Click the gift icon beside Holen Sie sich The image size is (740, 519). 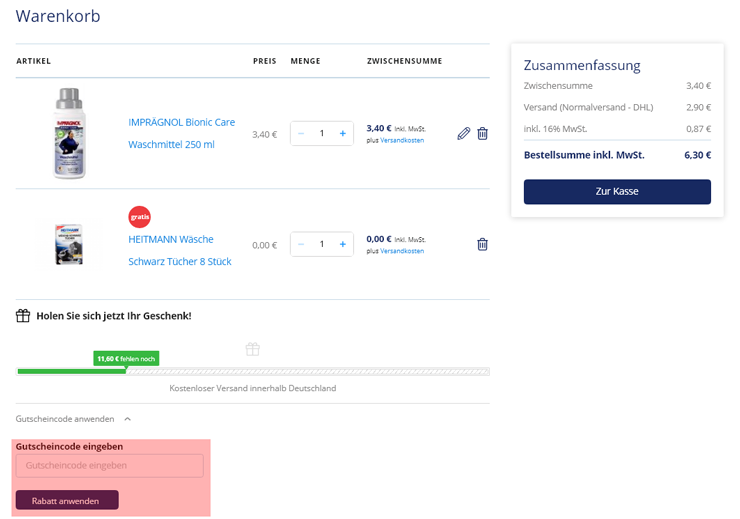coord(23,316)
